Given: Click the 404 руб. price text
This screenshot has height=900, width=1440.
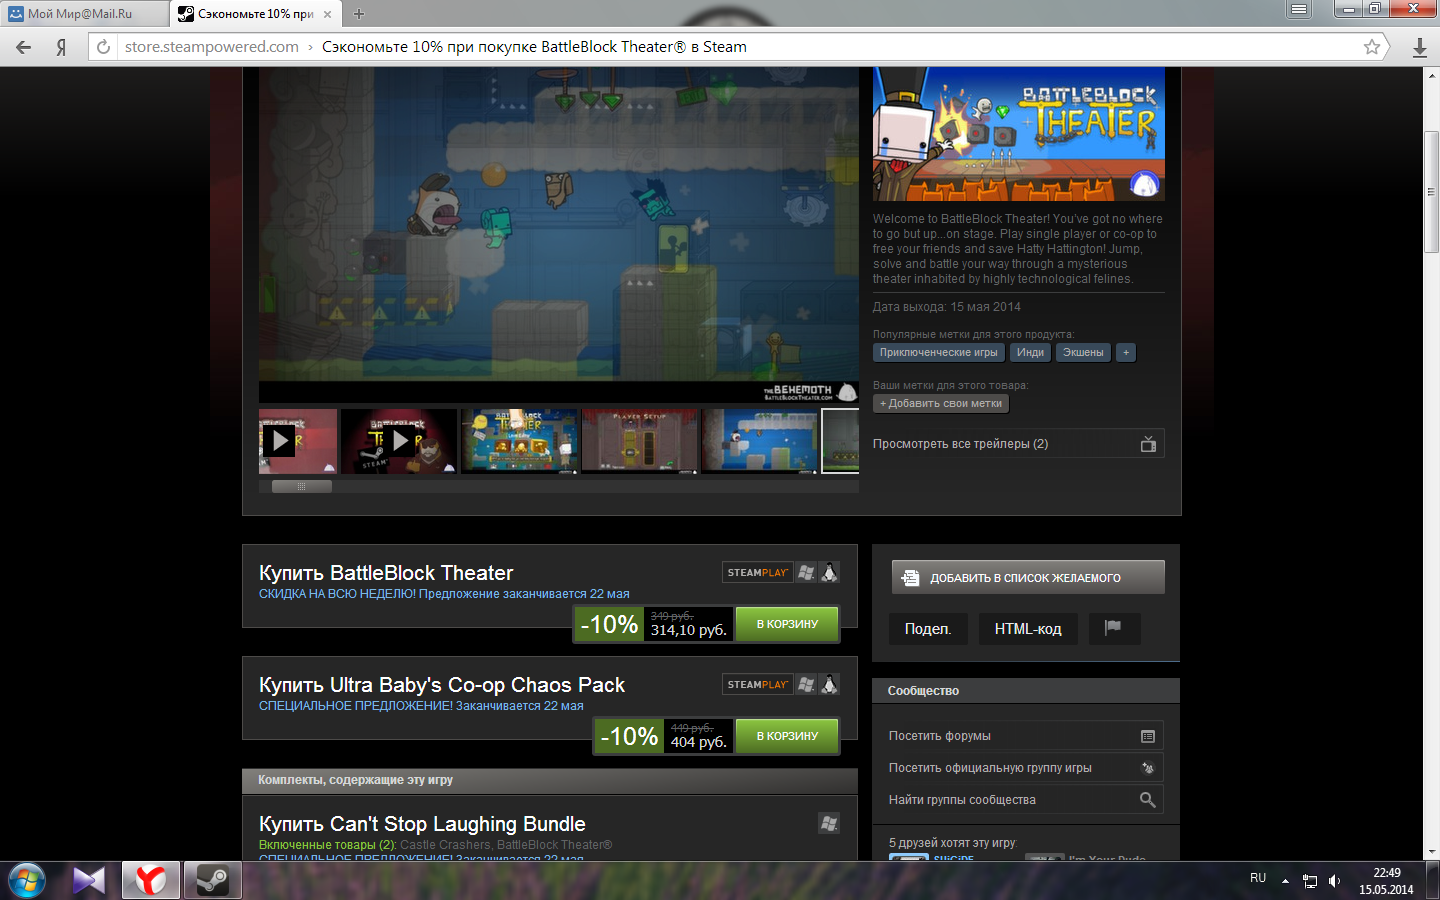Looking at the screenshot, I should click(x=698, y=742).
